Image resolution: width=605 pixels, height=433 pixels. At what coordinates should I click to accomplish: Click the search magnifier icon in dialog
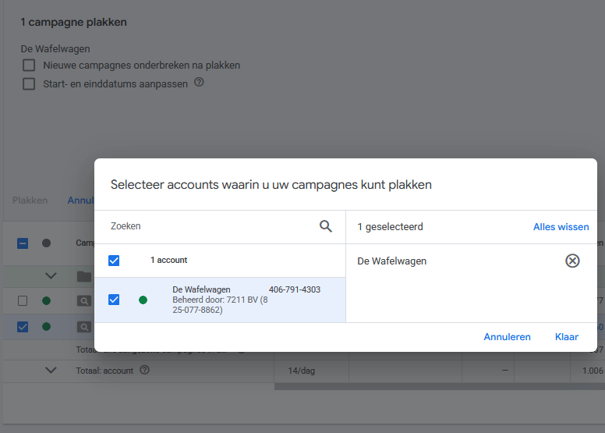[x=326, y=226]
